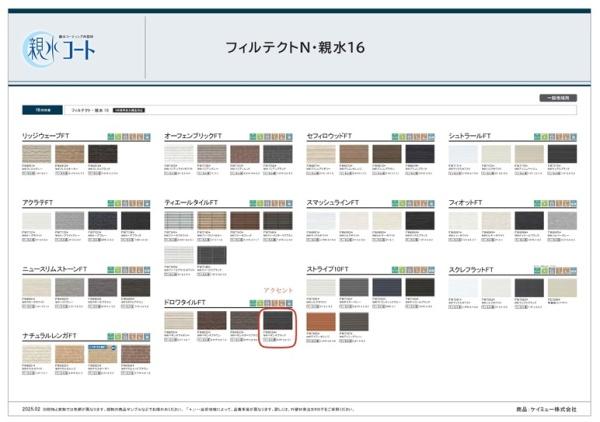Click the ナチュラルレンガFT heading
Screen dimensions: 600x422
(x=49, y=336)
